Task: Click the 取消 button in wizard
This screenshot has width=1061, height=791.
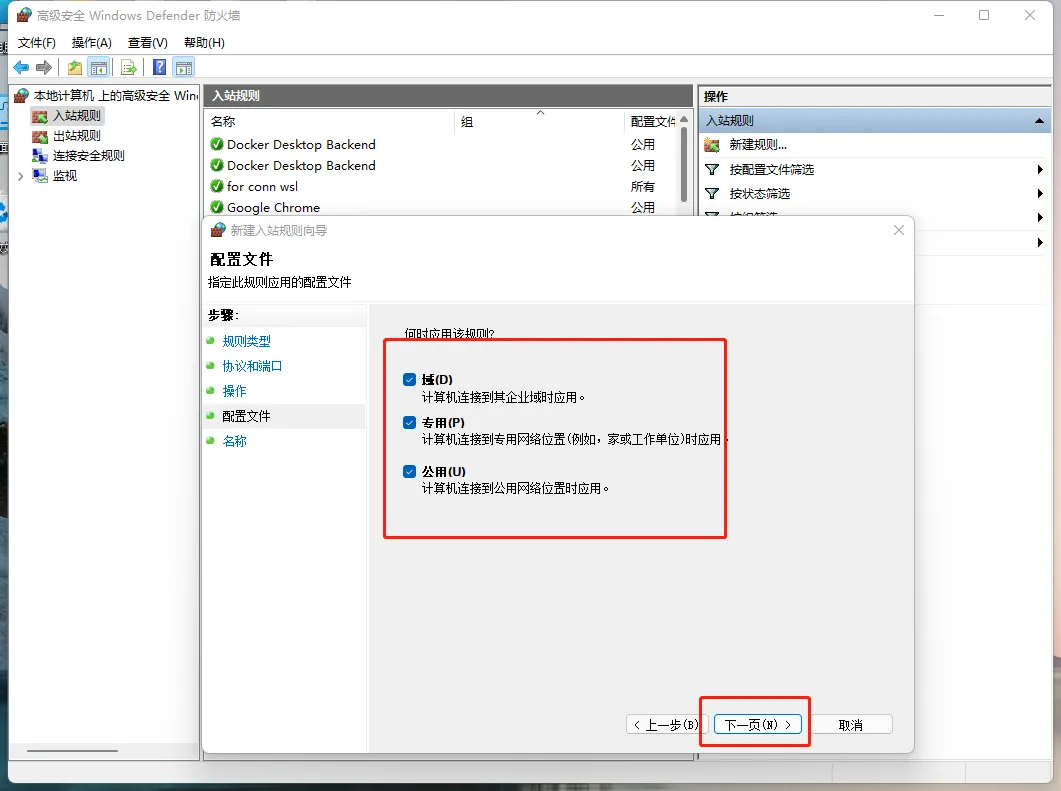Action: 851,725
